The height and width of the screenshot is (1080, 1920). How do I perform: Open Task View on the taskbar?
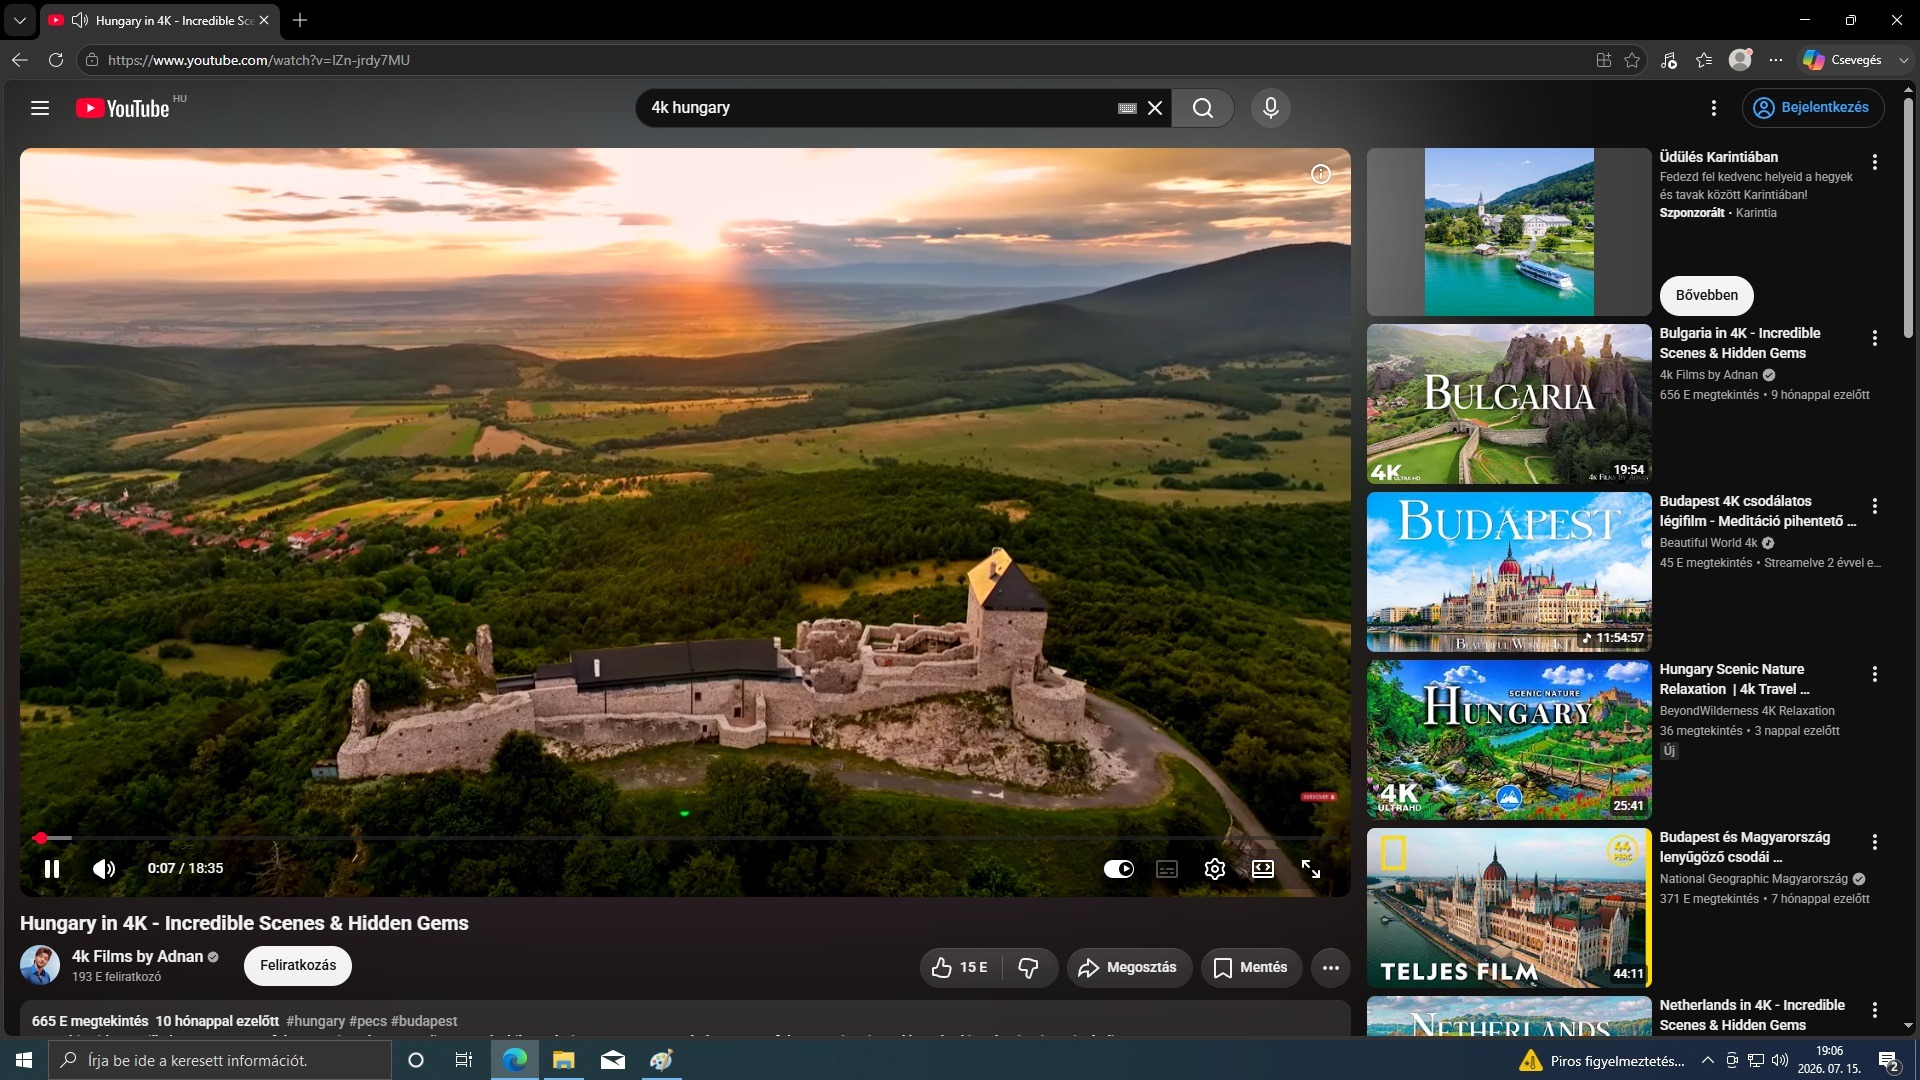pyautogui.click(x=464, y=1060)
